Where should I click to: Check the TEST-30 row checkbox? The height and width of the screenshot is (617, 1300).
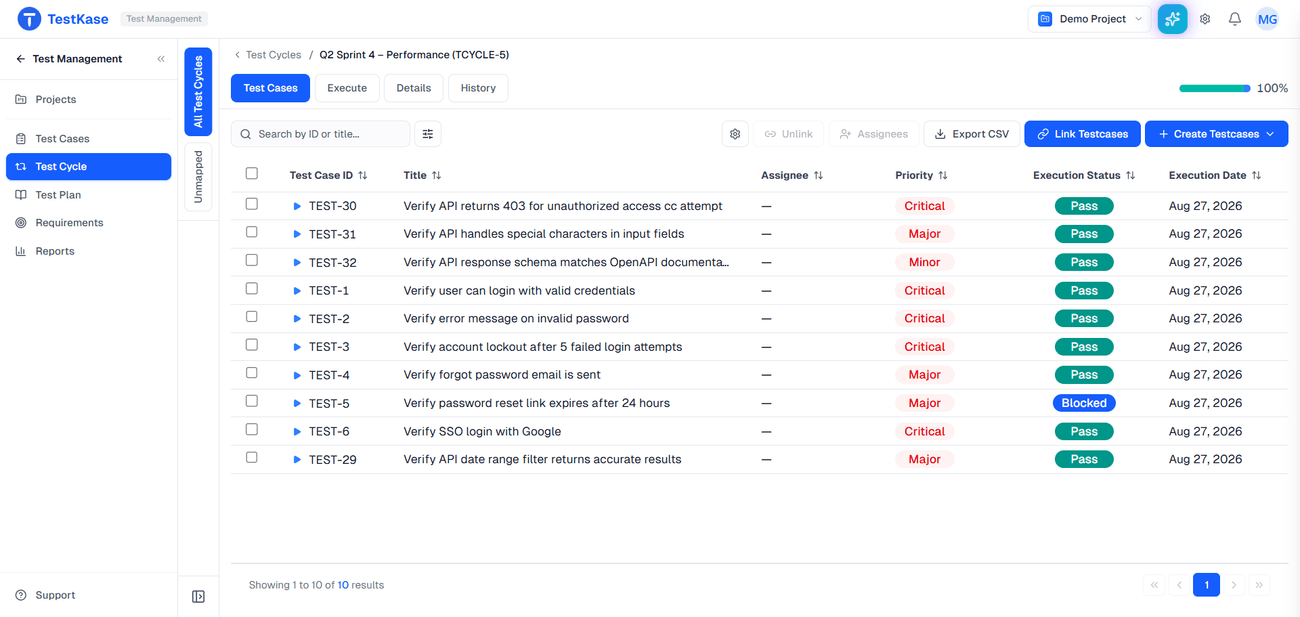point(252,204)
